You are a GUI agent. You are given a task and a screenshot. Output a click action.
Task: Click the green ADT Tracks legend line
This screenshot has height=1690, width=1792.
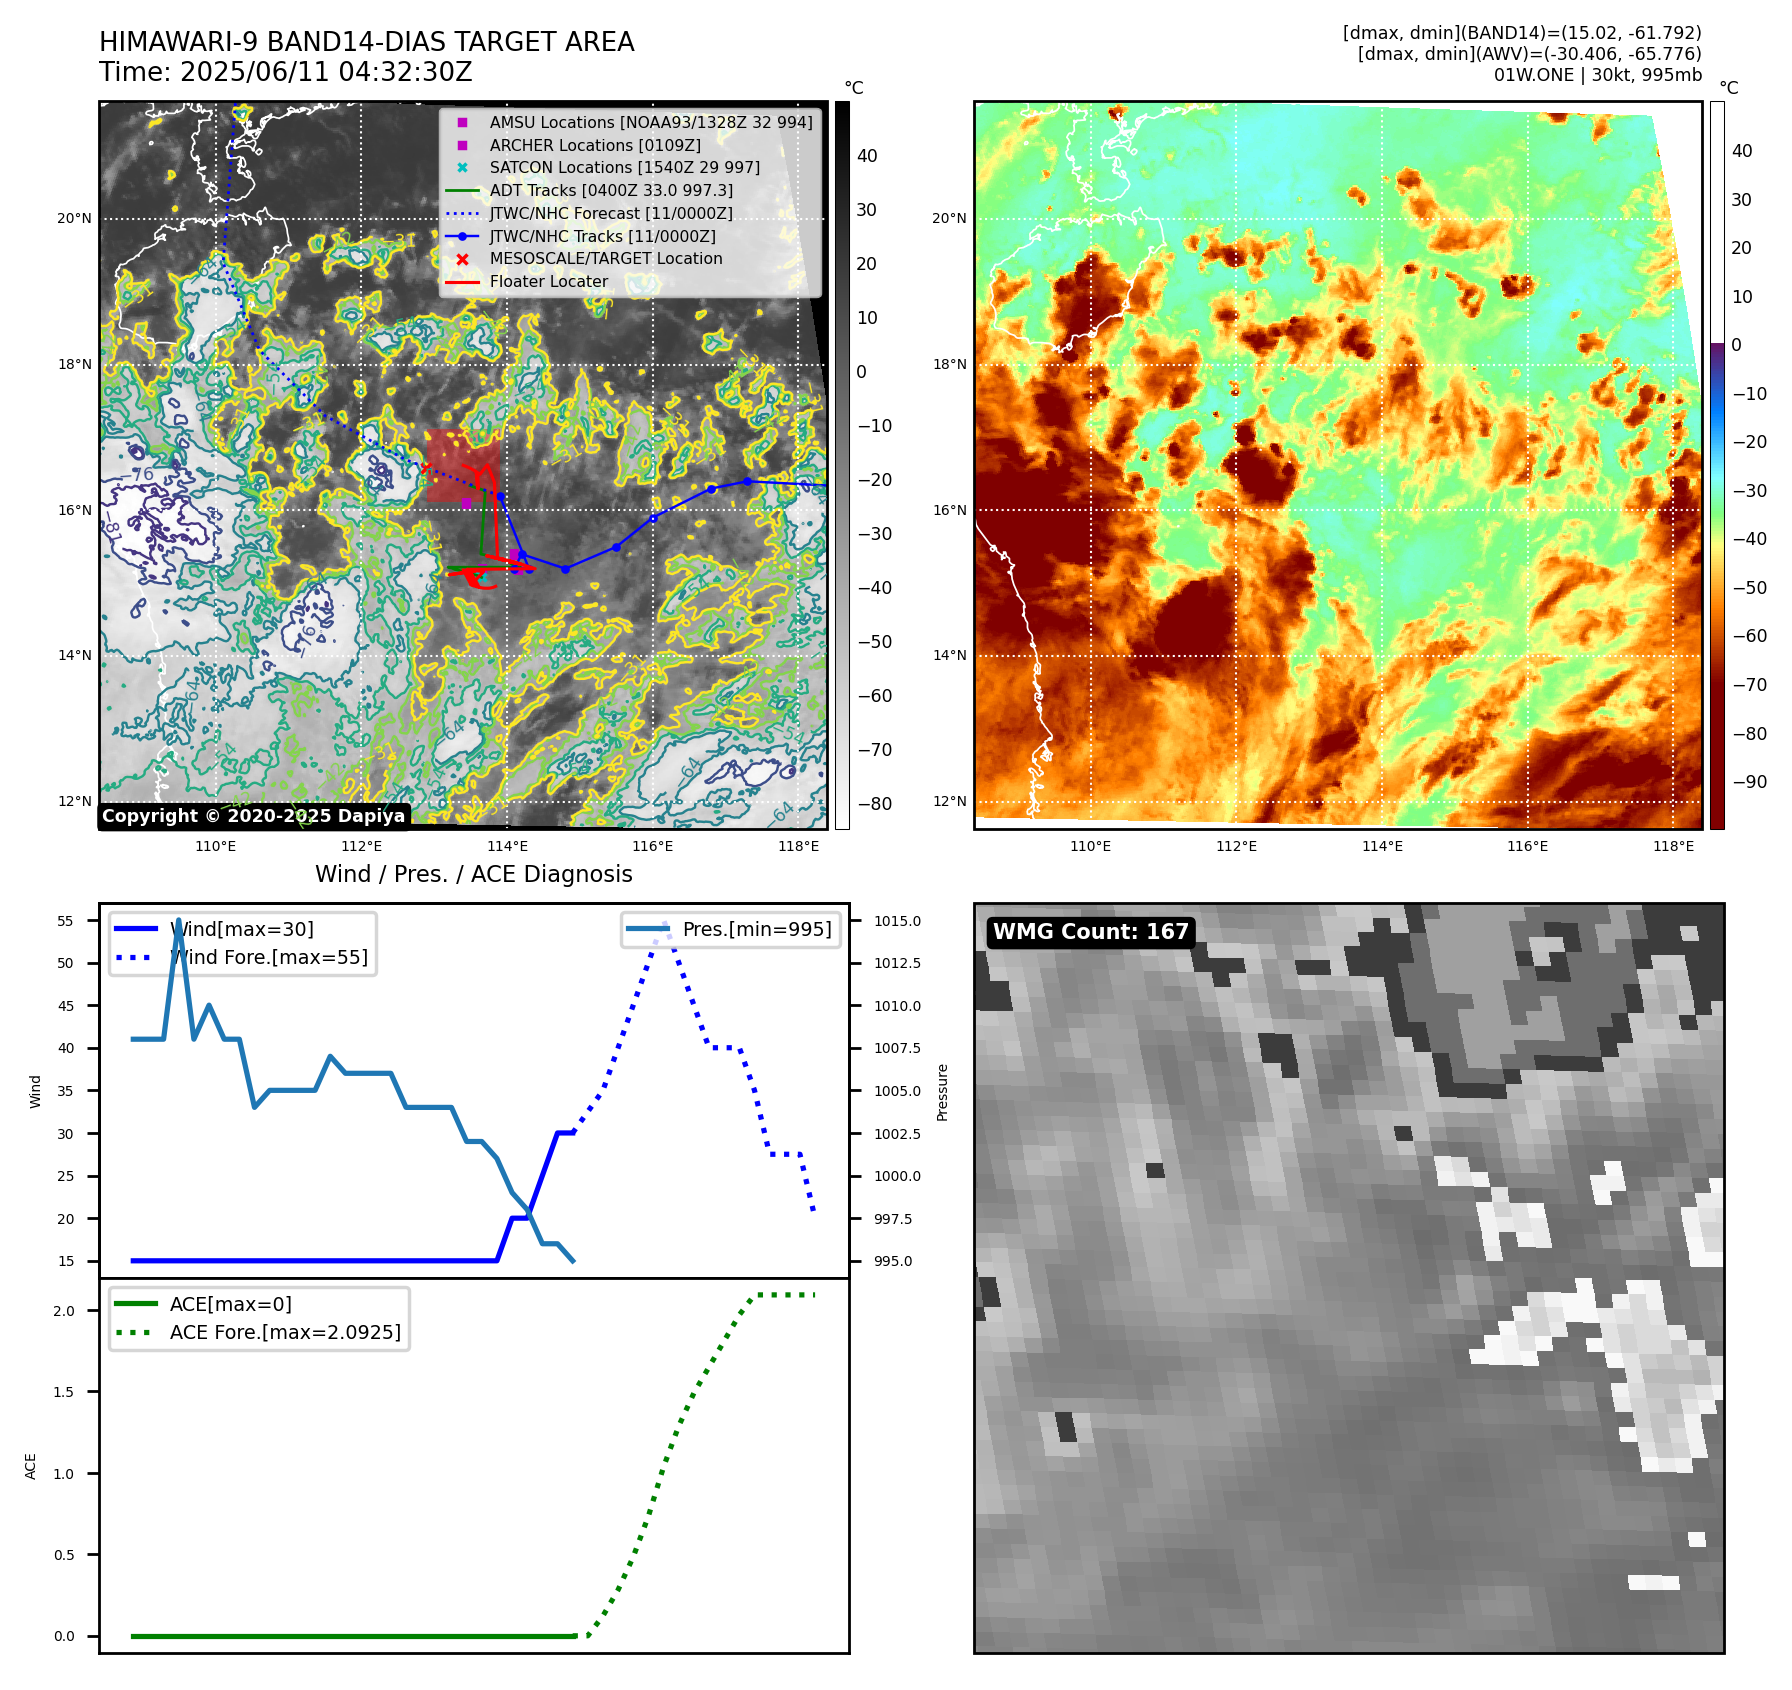click(462, 191)
